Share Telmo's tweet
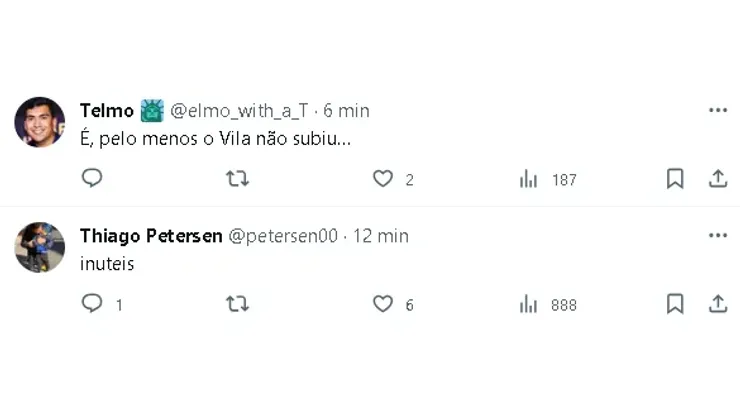Image resolution: width=740 pixels, height=416 pixels. point(718,179)
